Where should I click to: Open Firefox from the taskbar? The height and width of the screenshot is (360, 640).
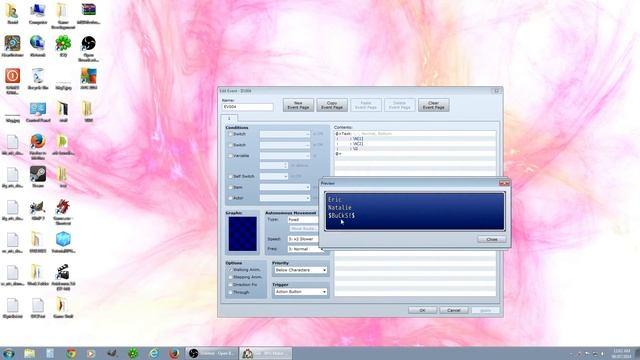click(174, 353)
